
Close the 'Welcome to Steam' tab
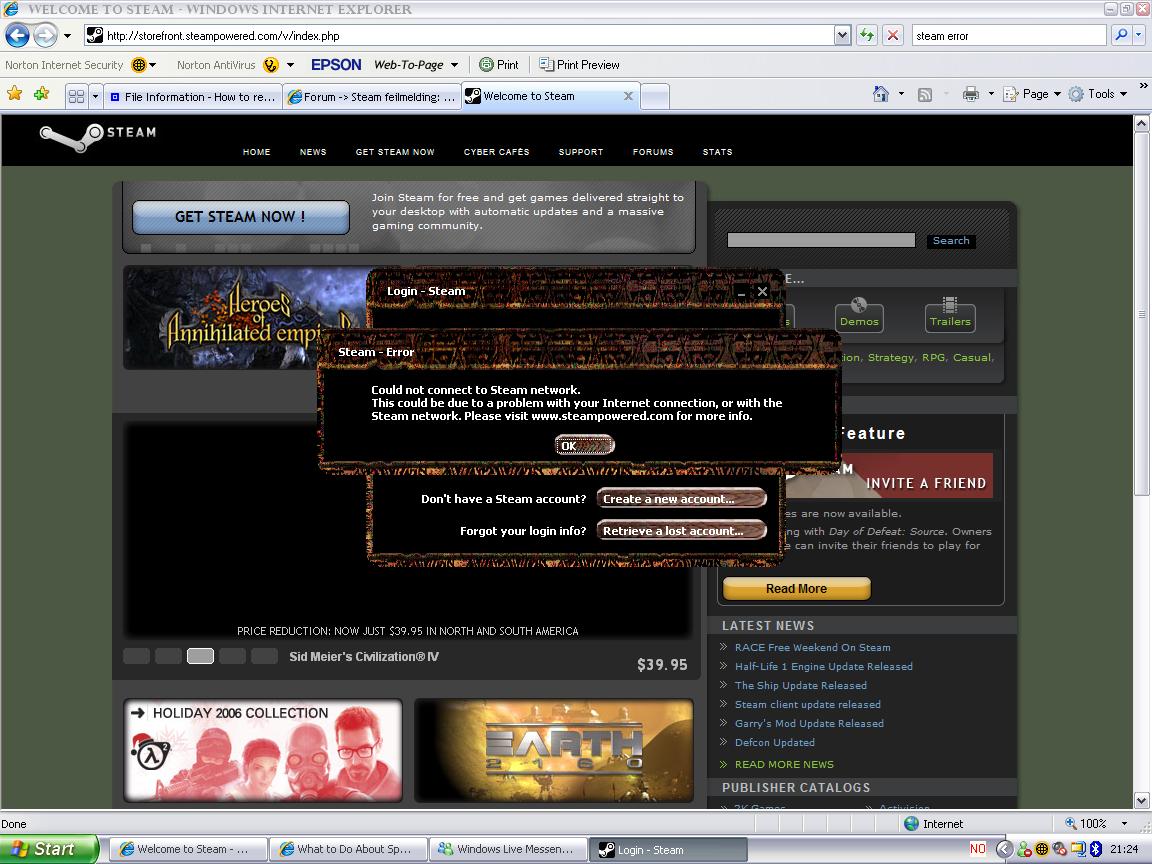click(628, 96)
